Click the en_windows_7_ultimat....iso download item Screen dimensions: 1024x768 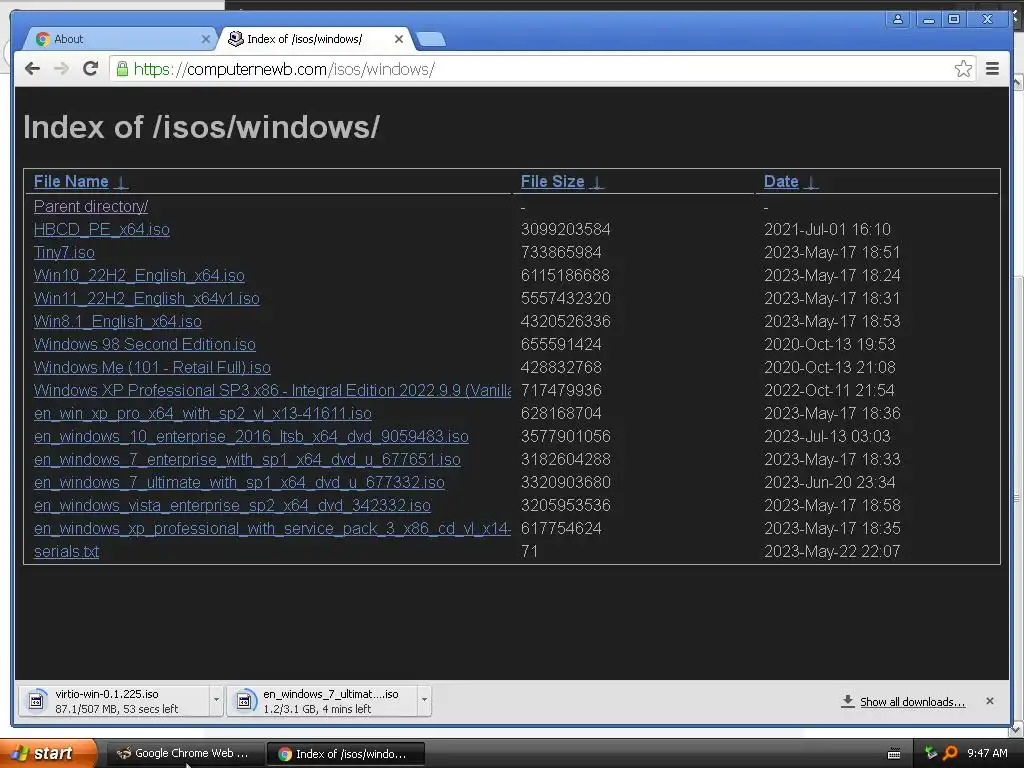coord(323,701)
